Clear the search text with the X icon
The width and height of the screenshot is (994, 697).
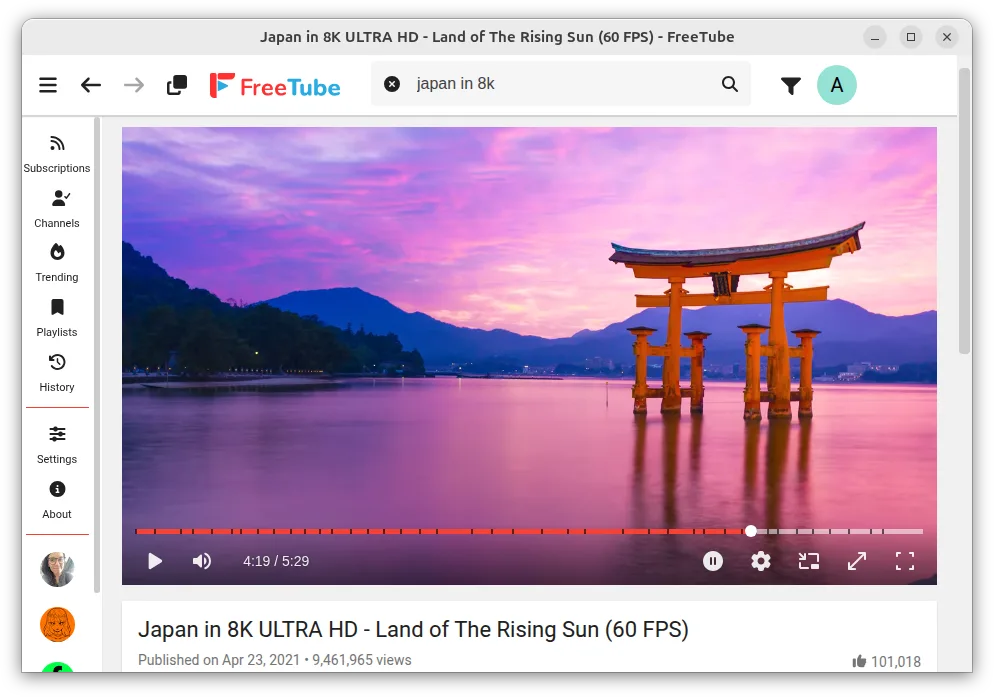pos(392,84)
